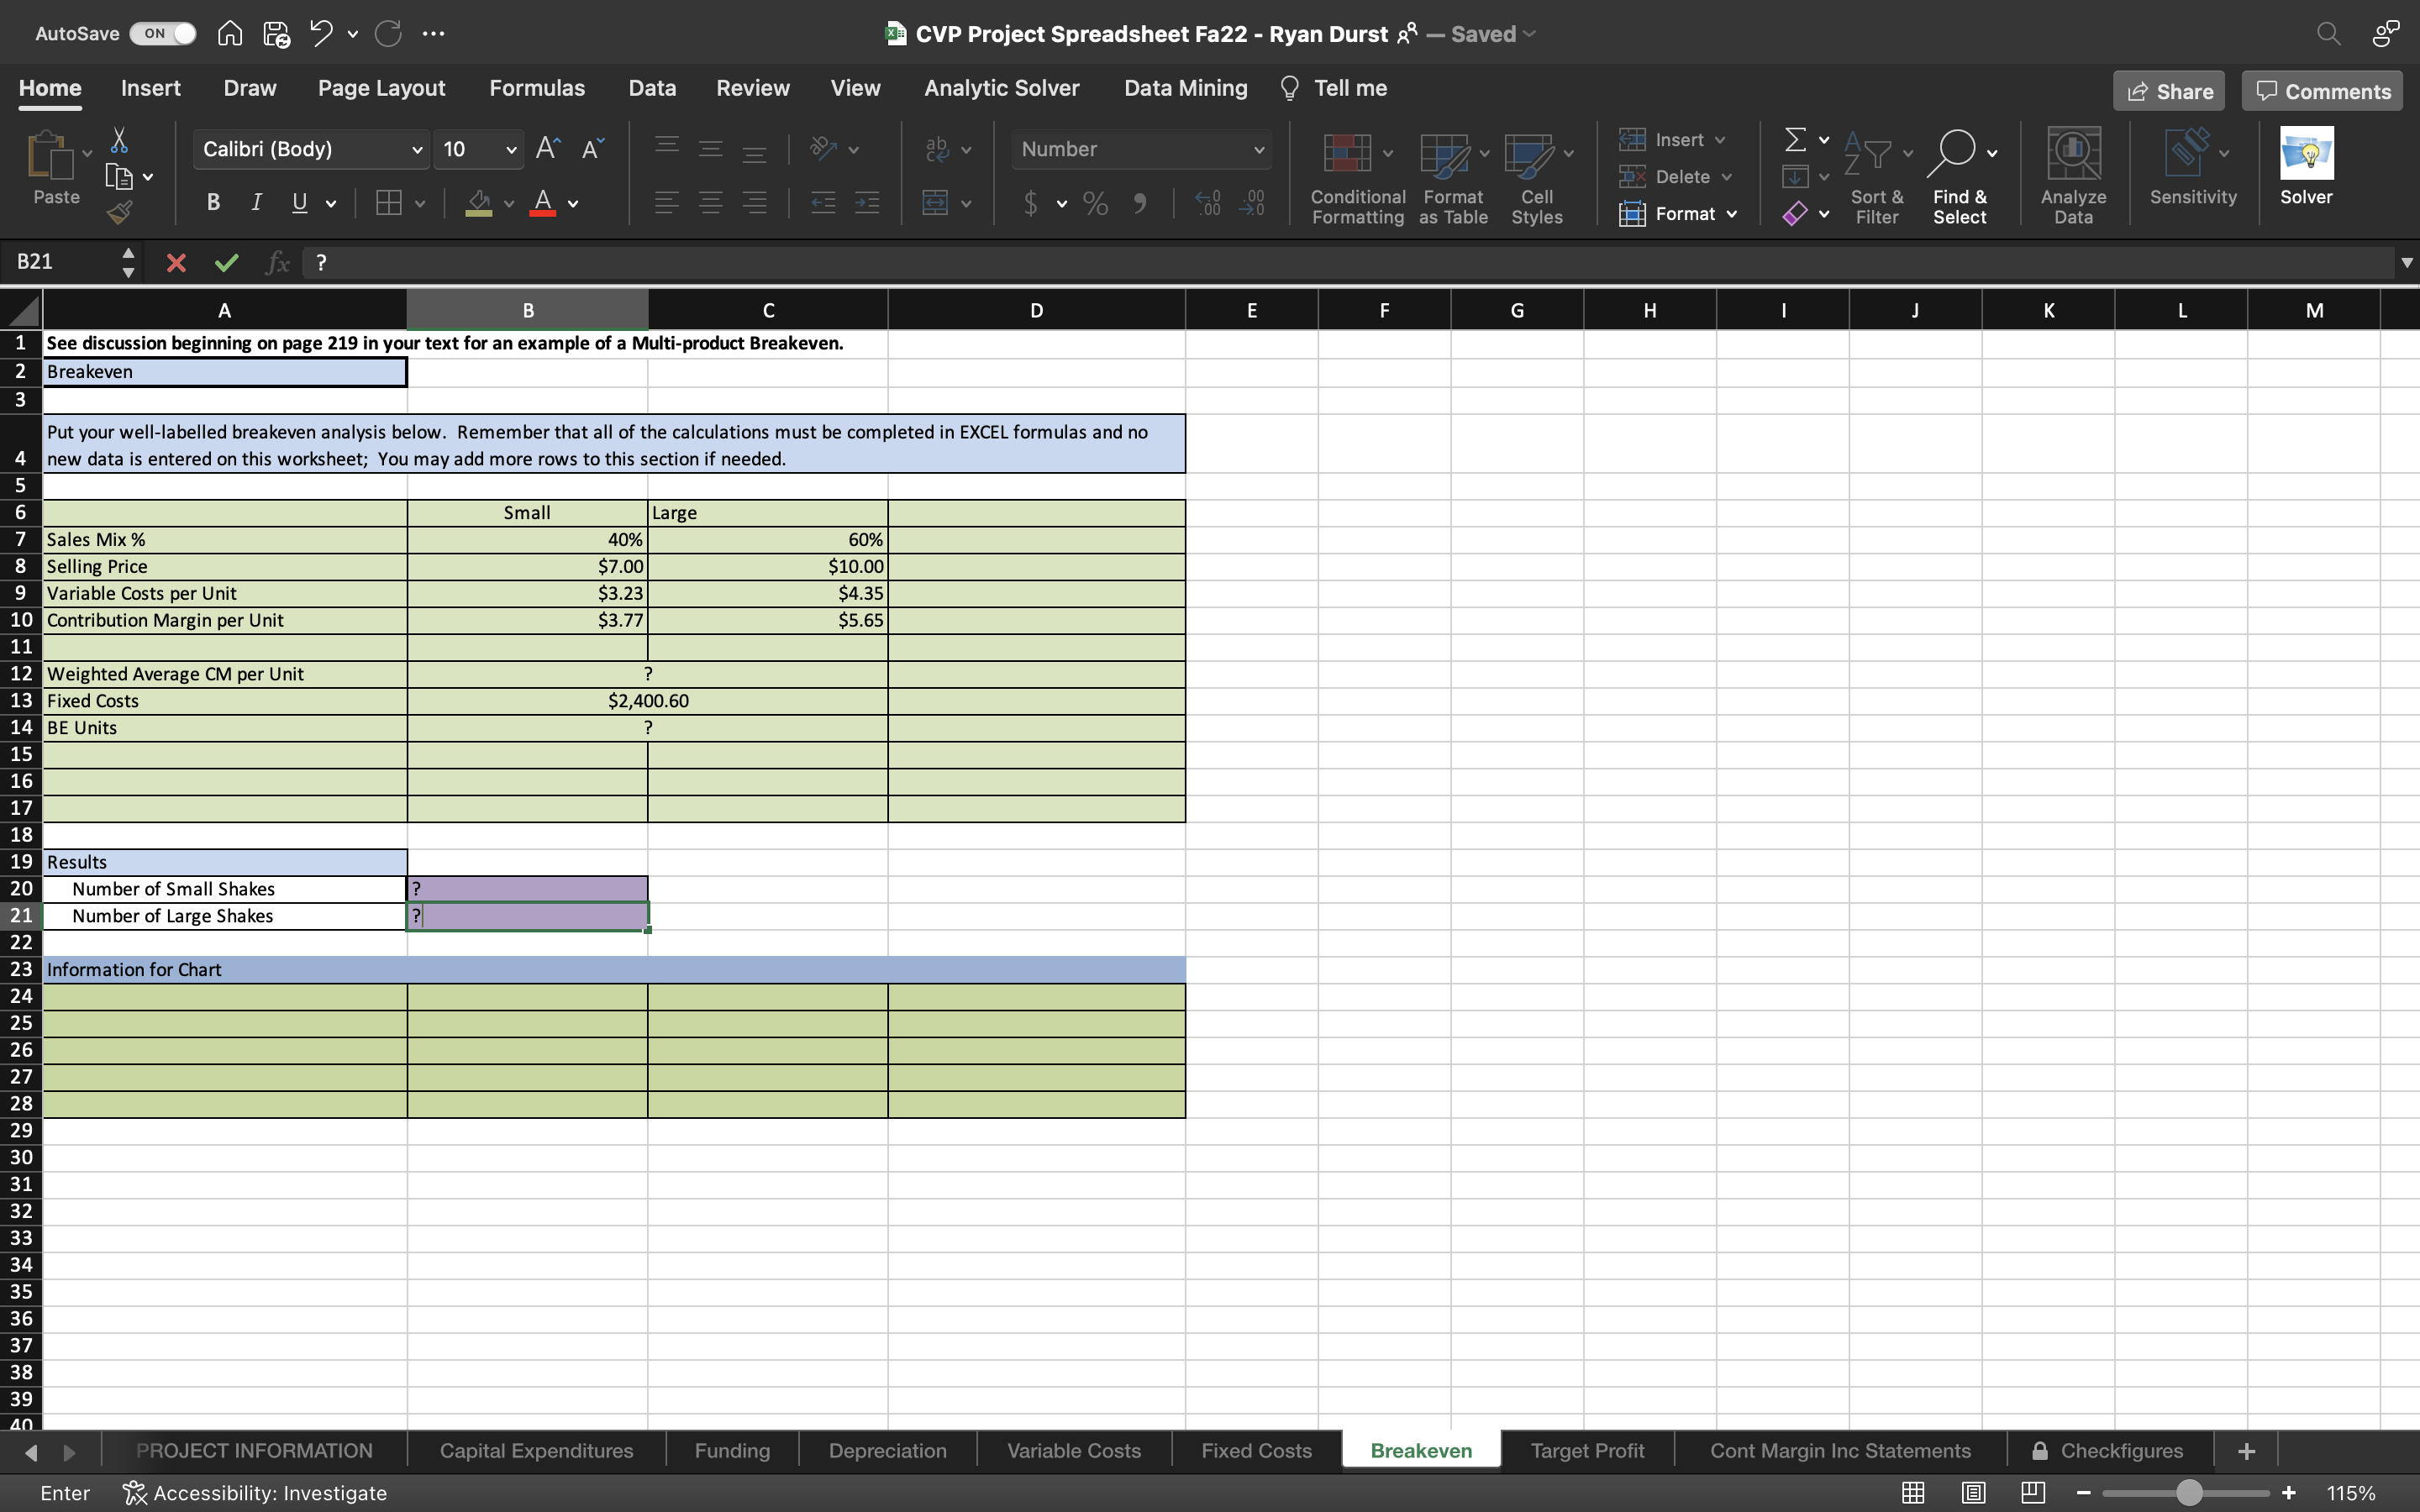This screenshot has height=1512, width=2420.
Task: Confirm the formula with the green checkmark
Action: (x=226, y=262)
